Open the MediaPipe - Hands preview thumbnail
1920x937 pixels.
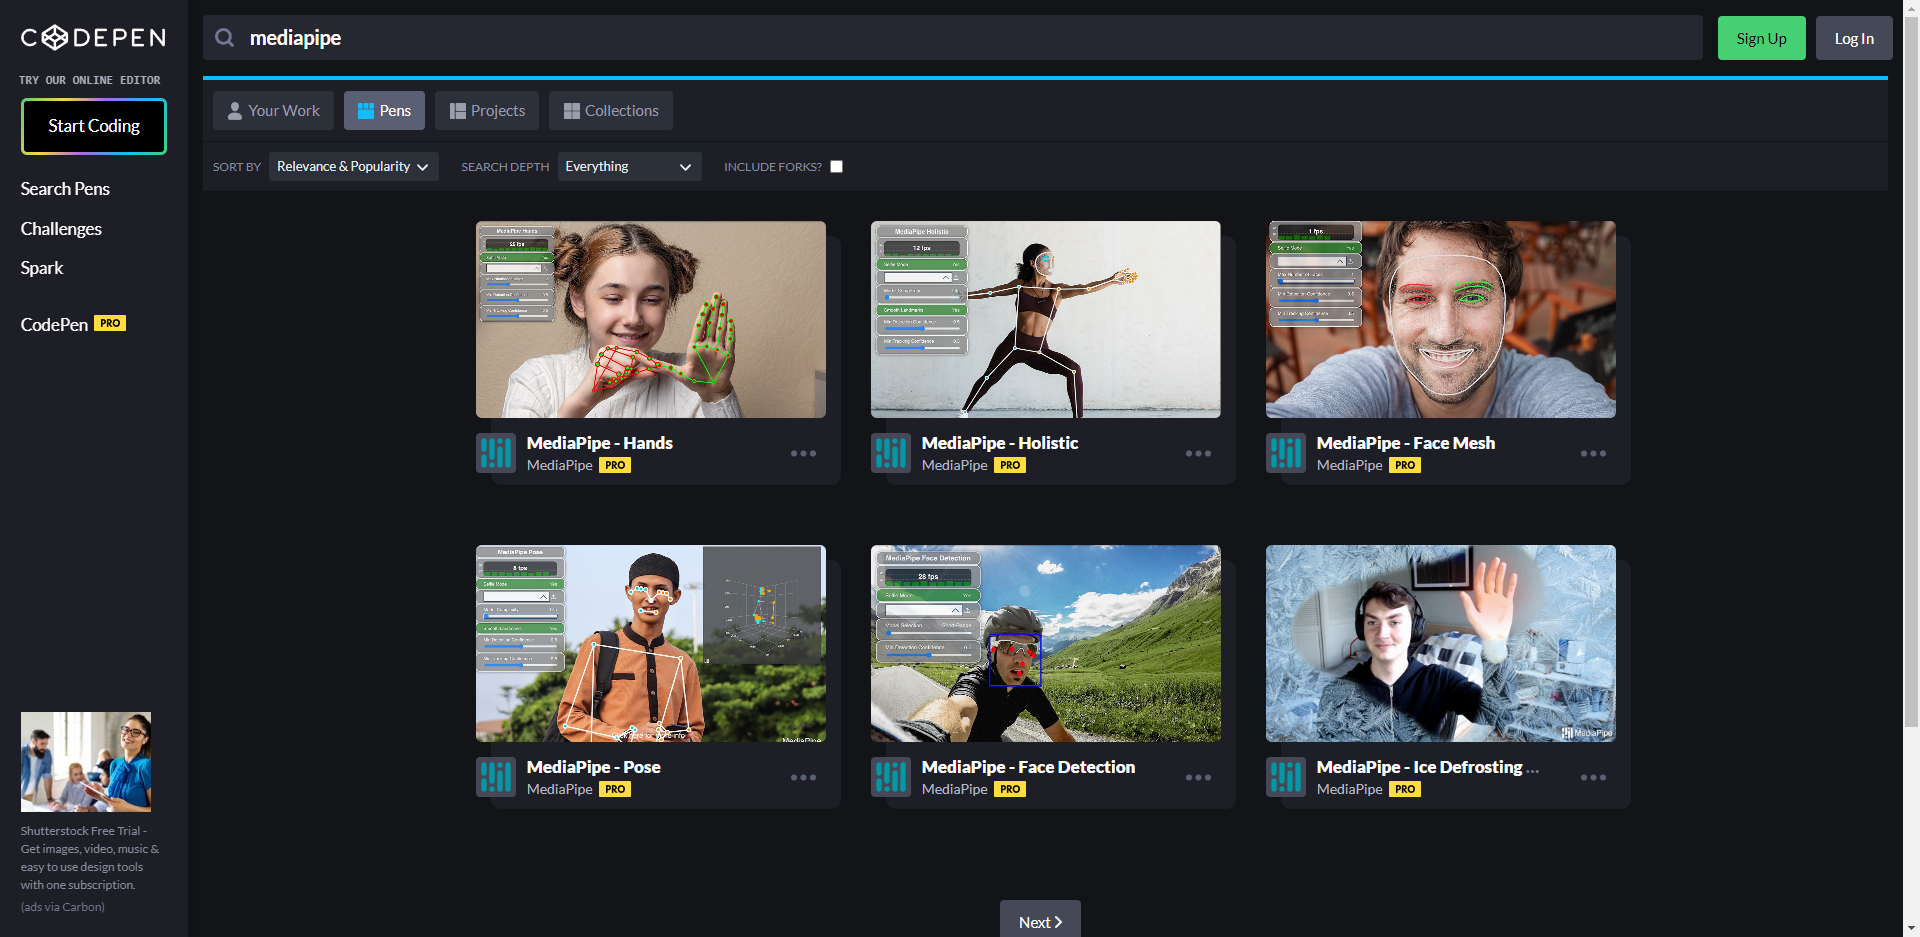pos(651,319)
